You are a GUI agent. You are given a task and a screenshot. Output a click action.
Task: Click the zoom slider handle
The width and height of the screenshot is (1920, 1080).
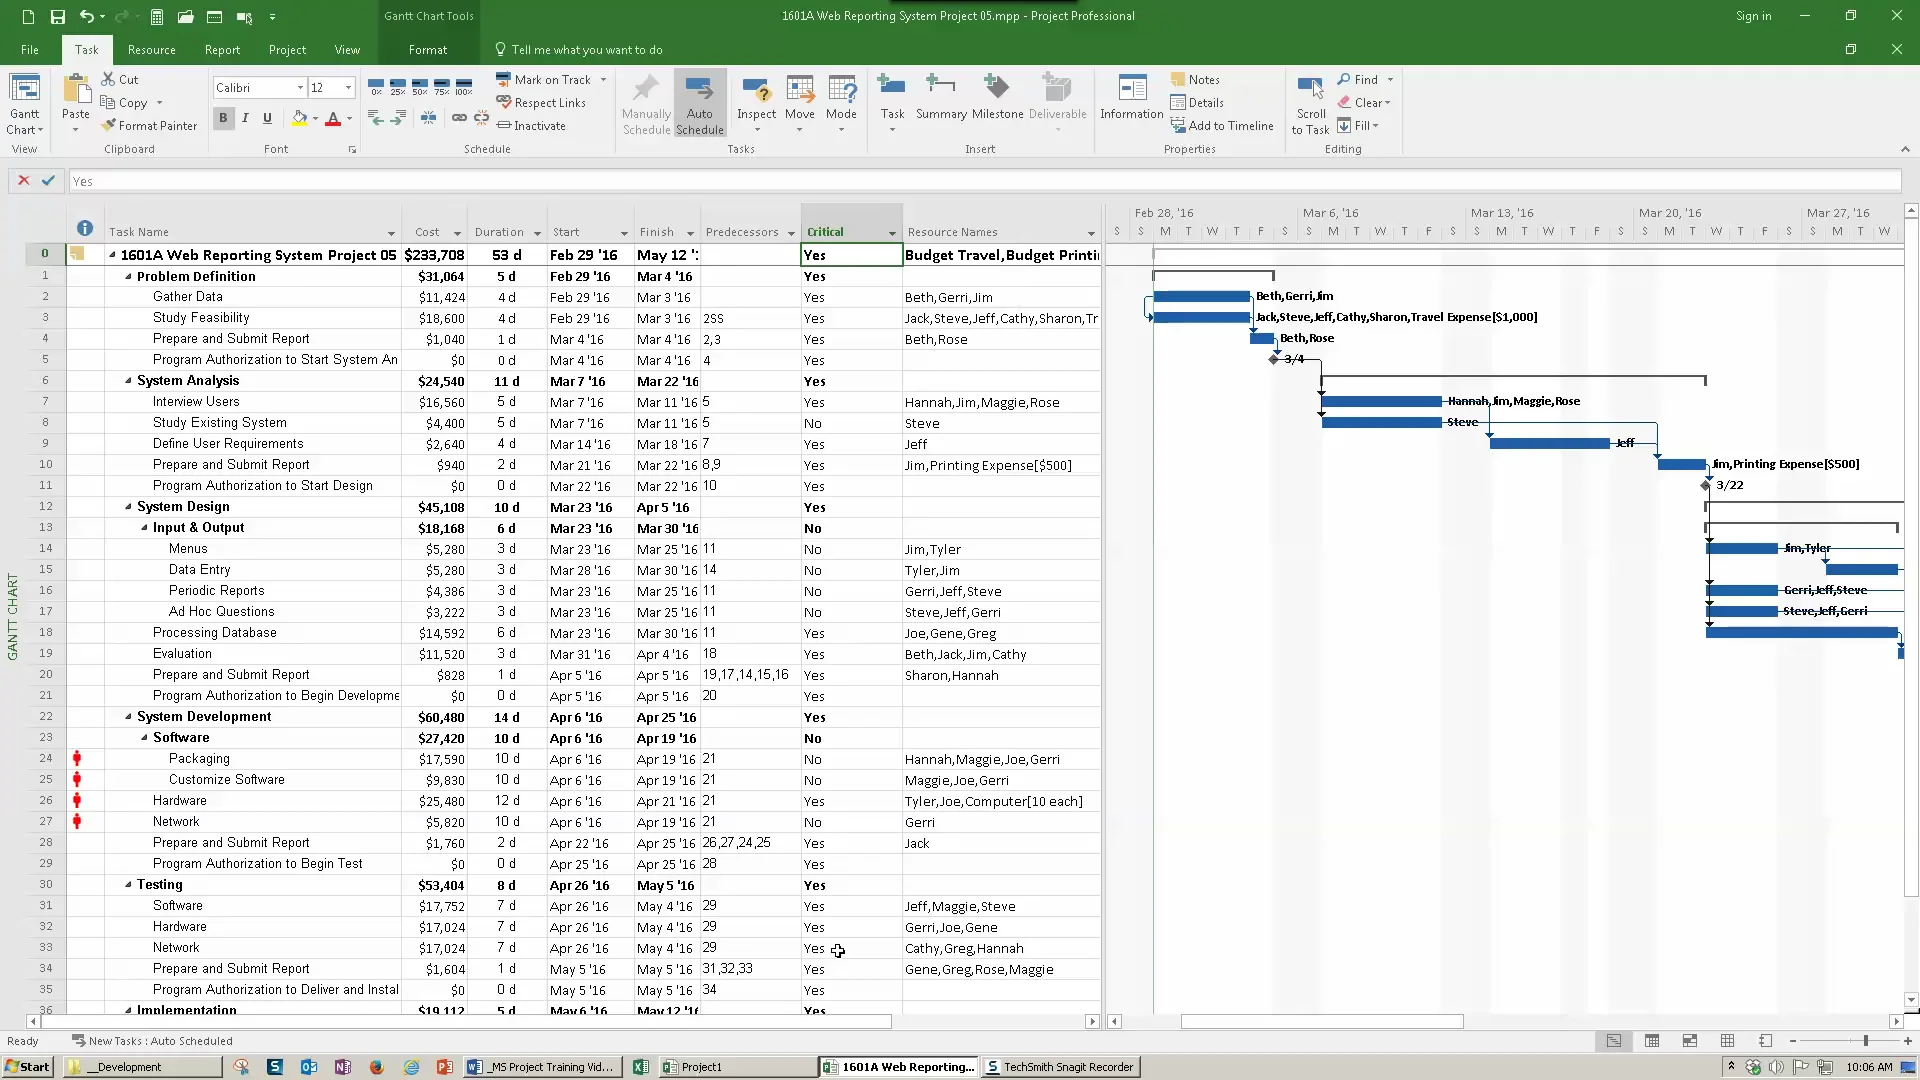tap(1865, 1041)
